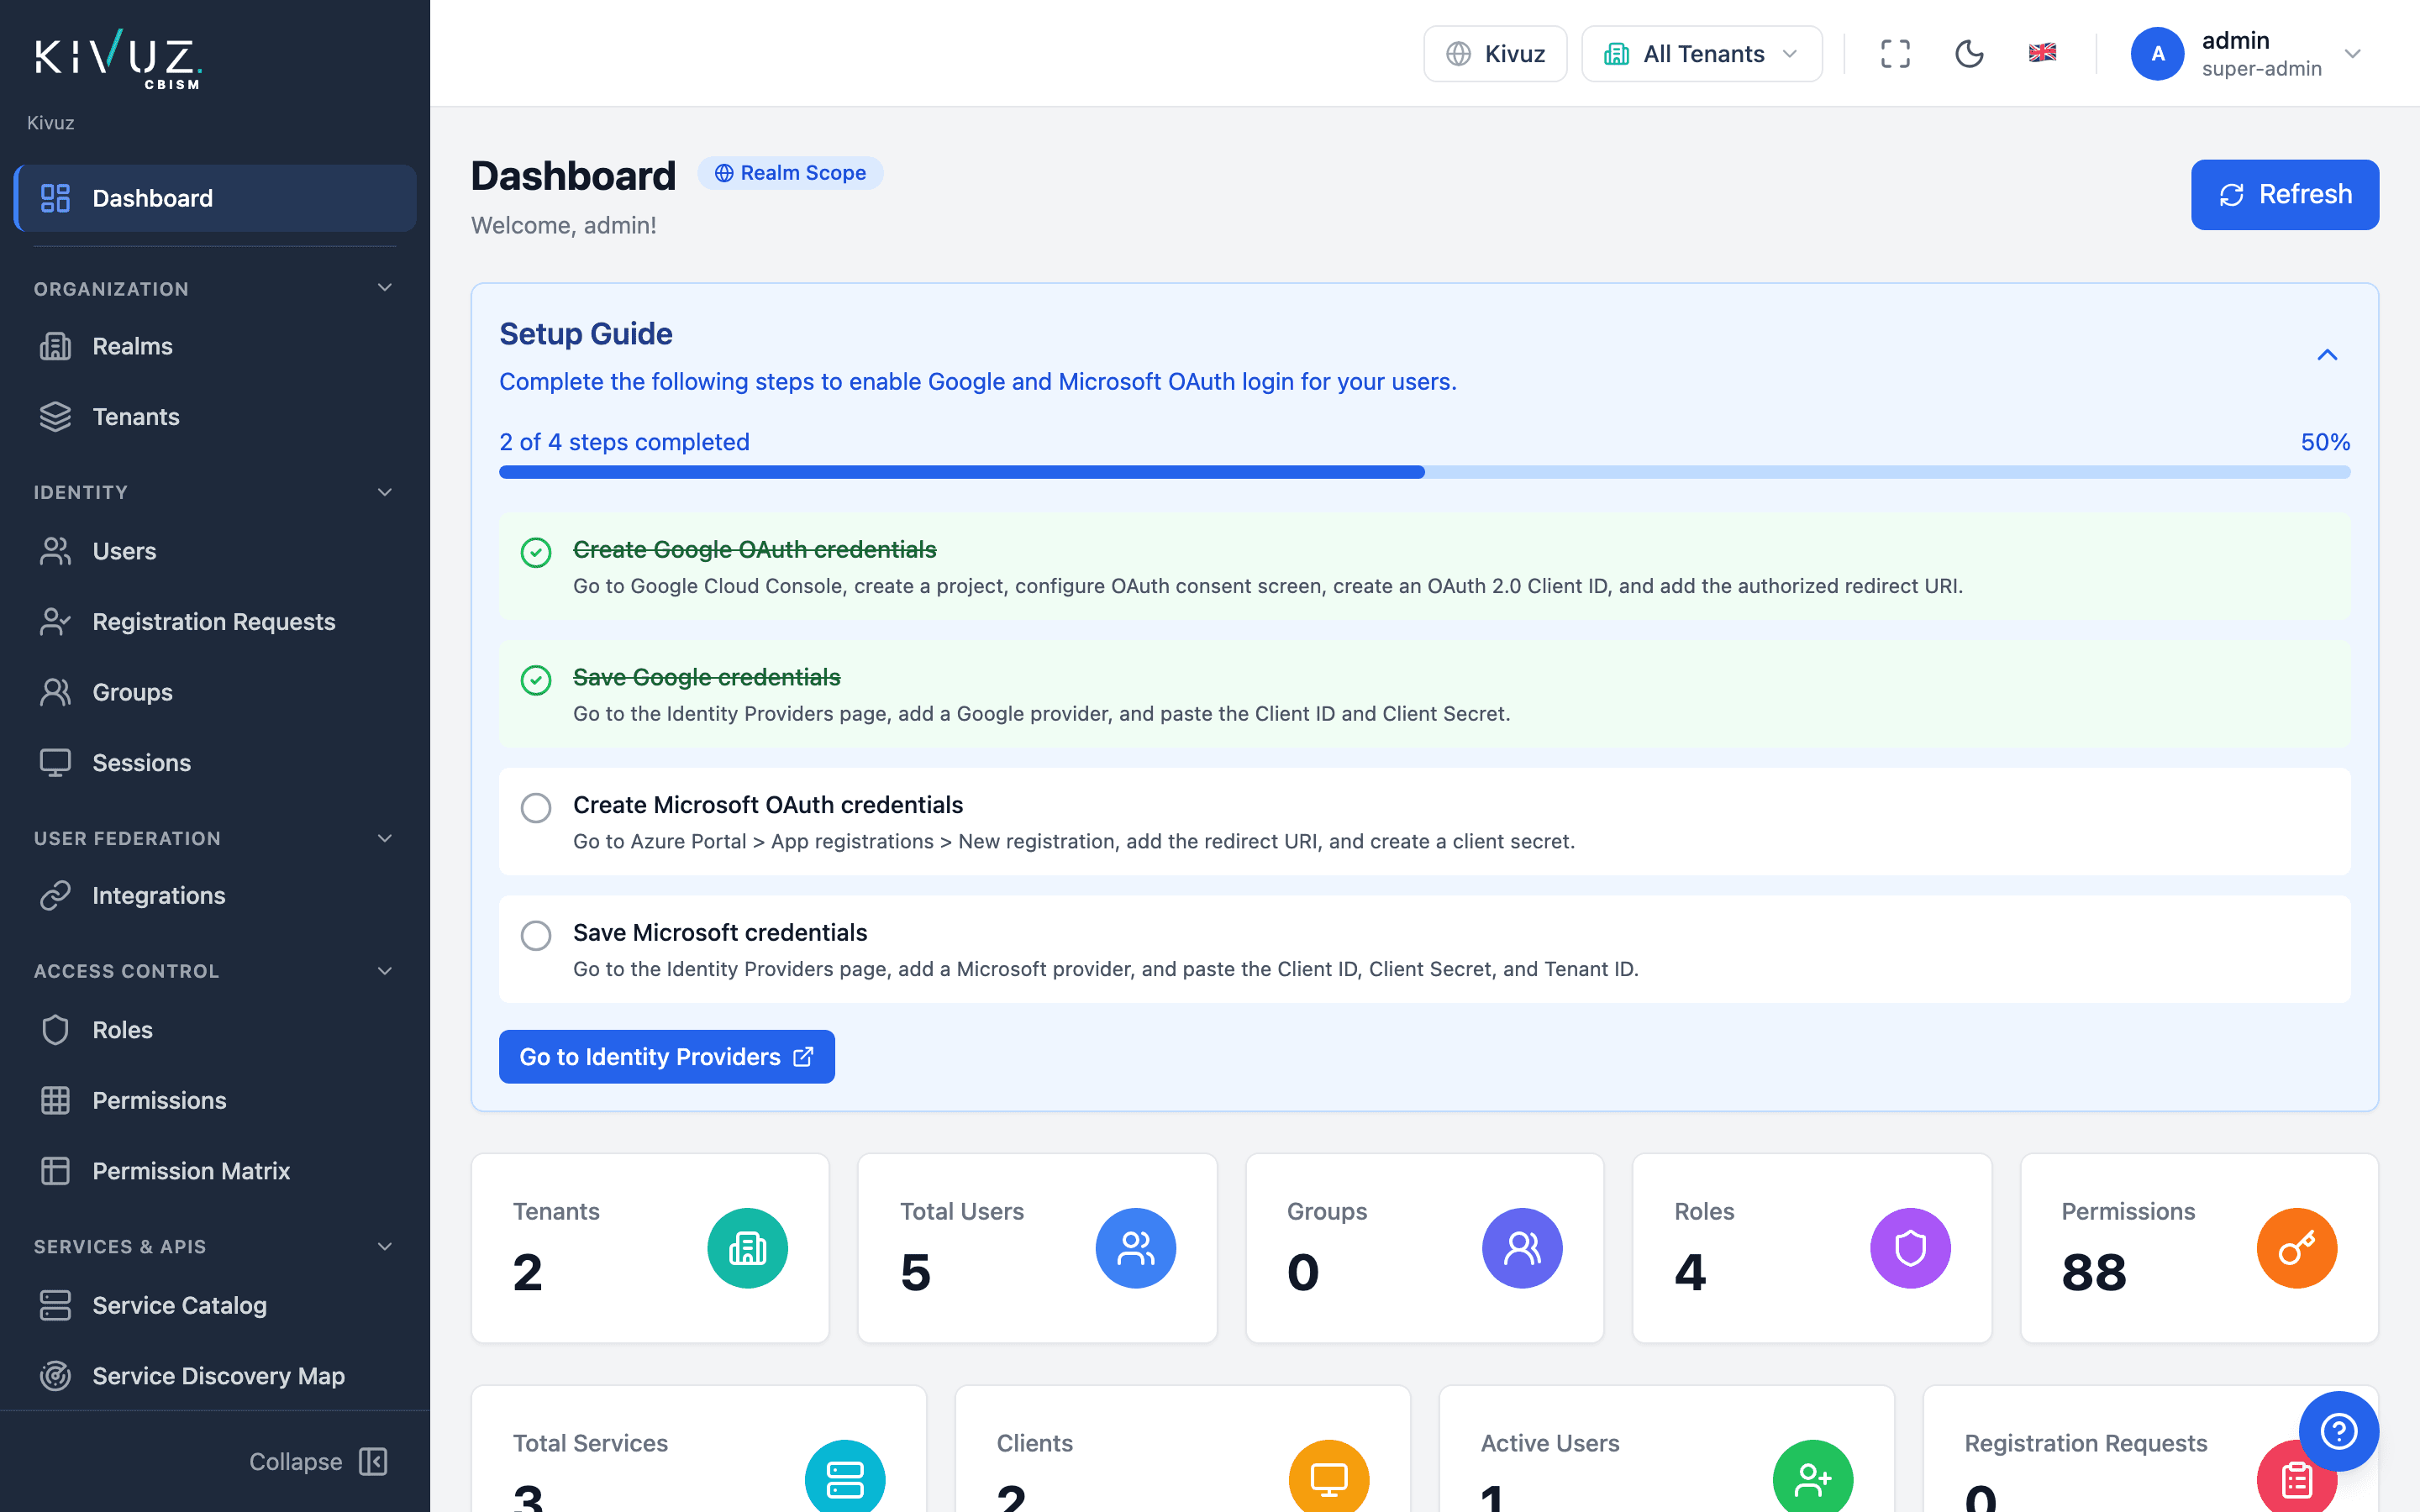Viewport: 2420px width, 1512px height.
Task: Collapse the Access Control section
Action: pos(385,970)
